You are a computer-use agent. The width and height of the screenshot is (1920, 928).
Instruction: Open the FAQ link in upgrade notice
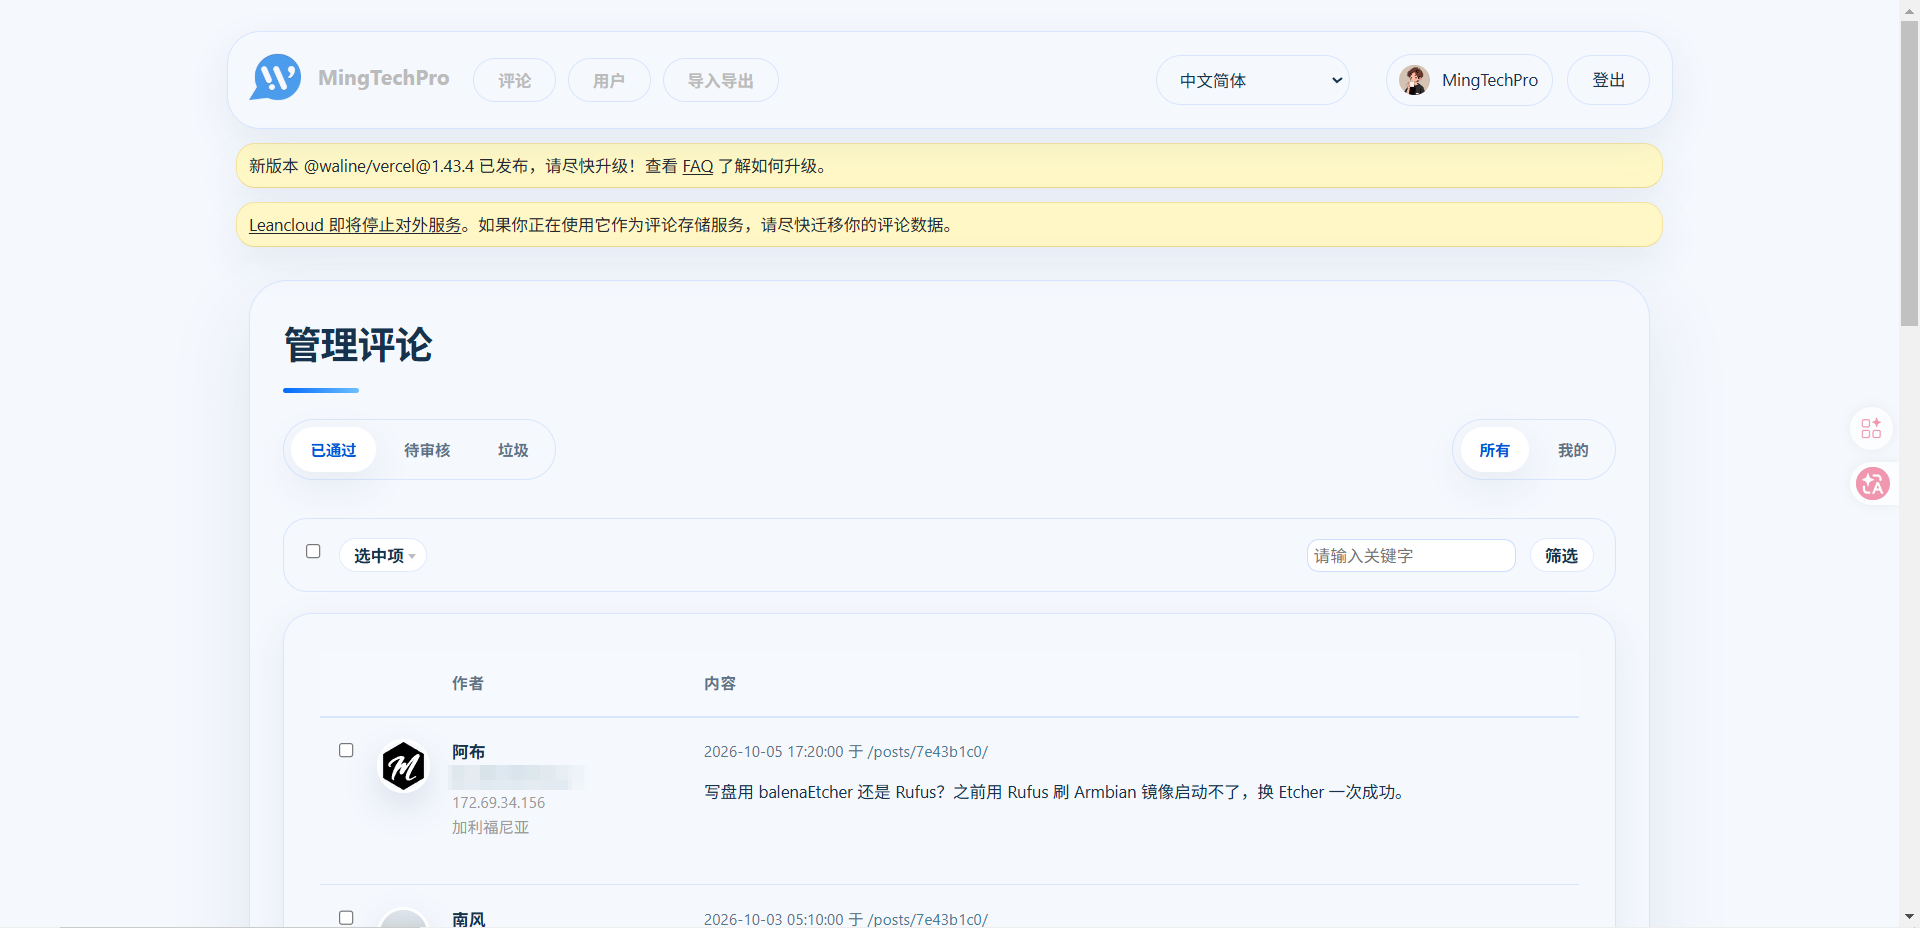coord(698,166)
